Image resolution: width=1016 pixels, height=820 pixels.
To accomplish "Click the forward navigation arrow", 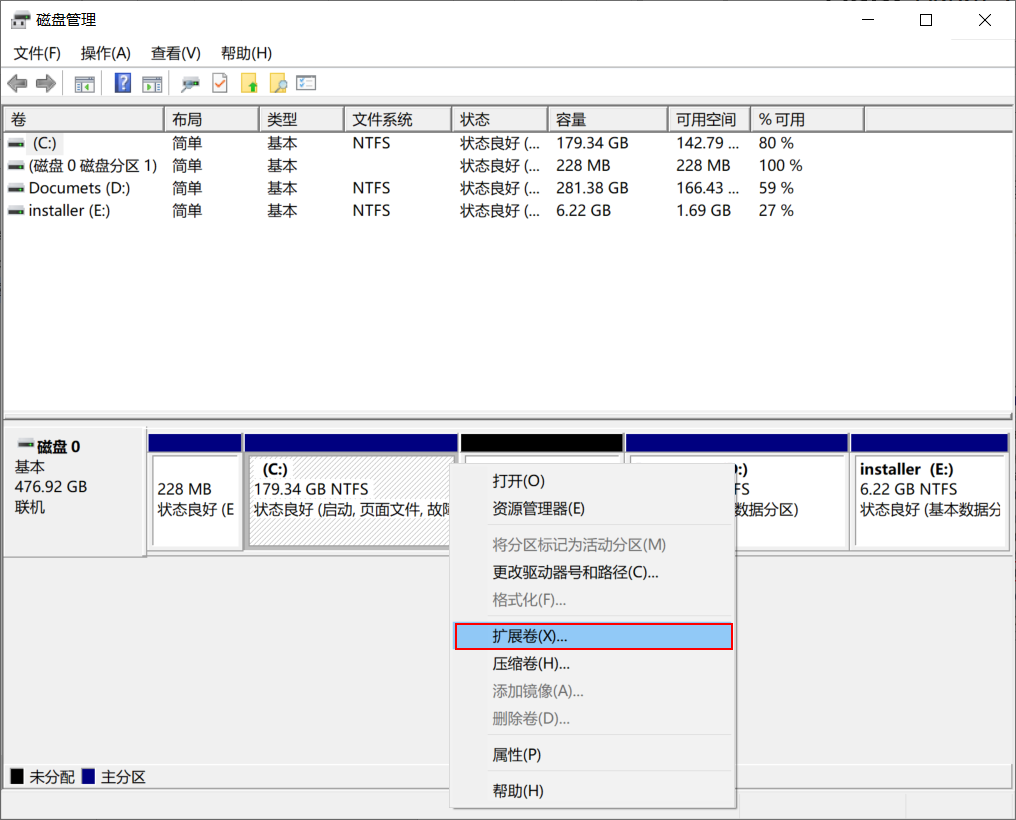I will click(44, 83).
